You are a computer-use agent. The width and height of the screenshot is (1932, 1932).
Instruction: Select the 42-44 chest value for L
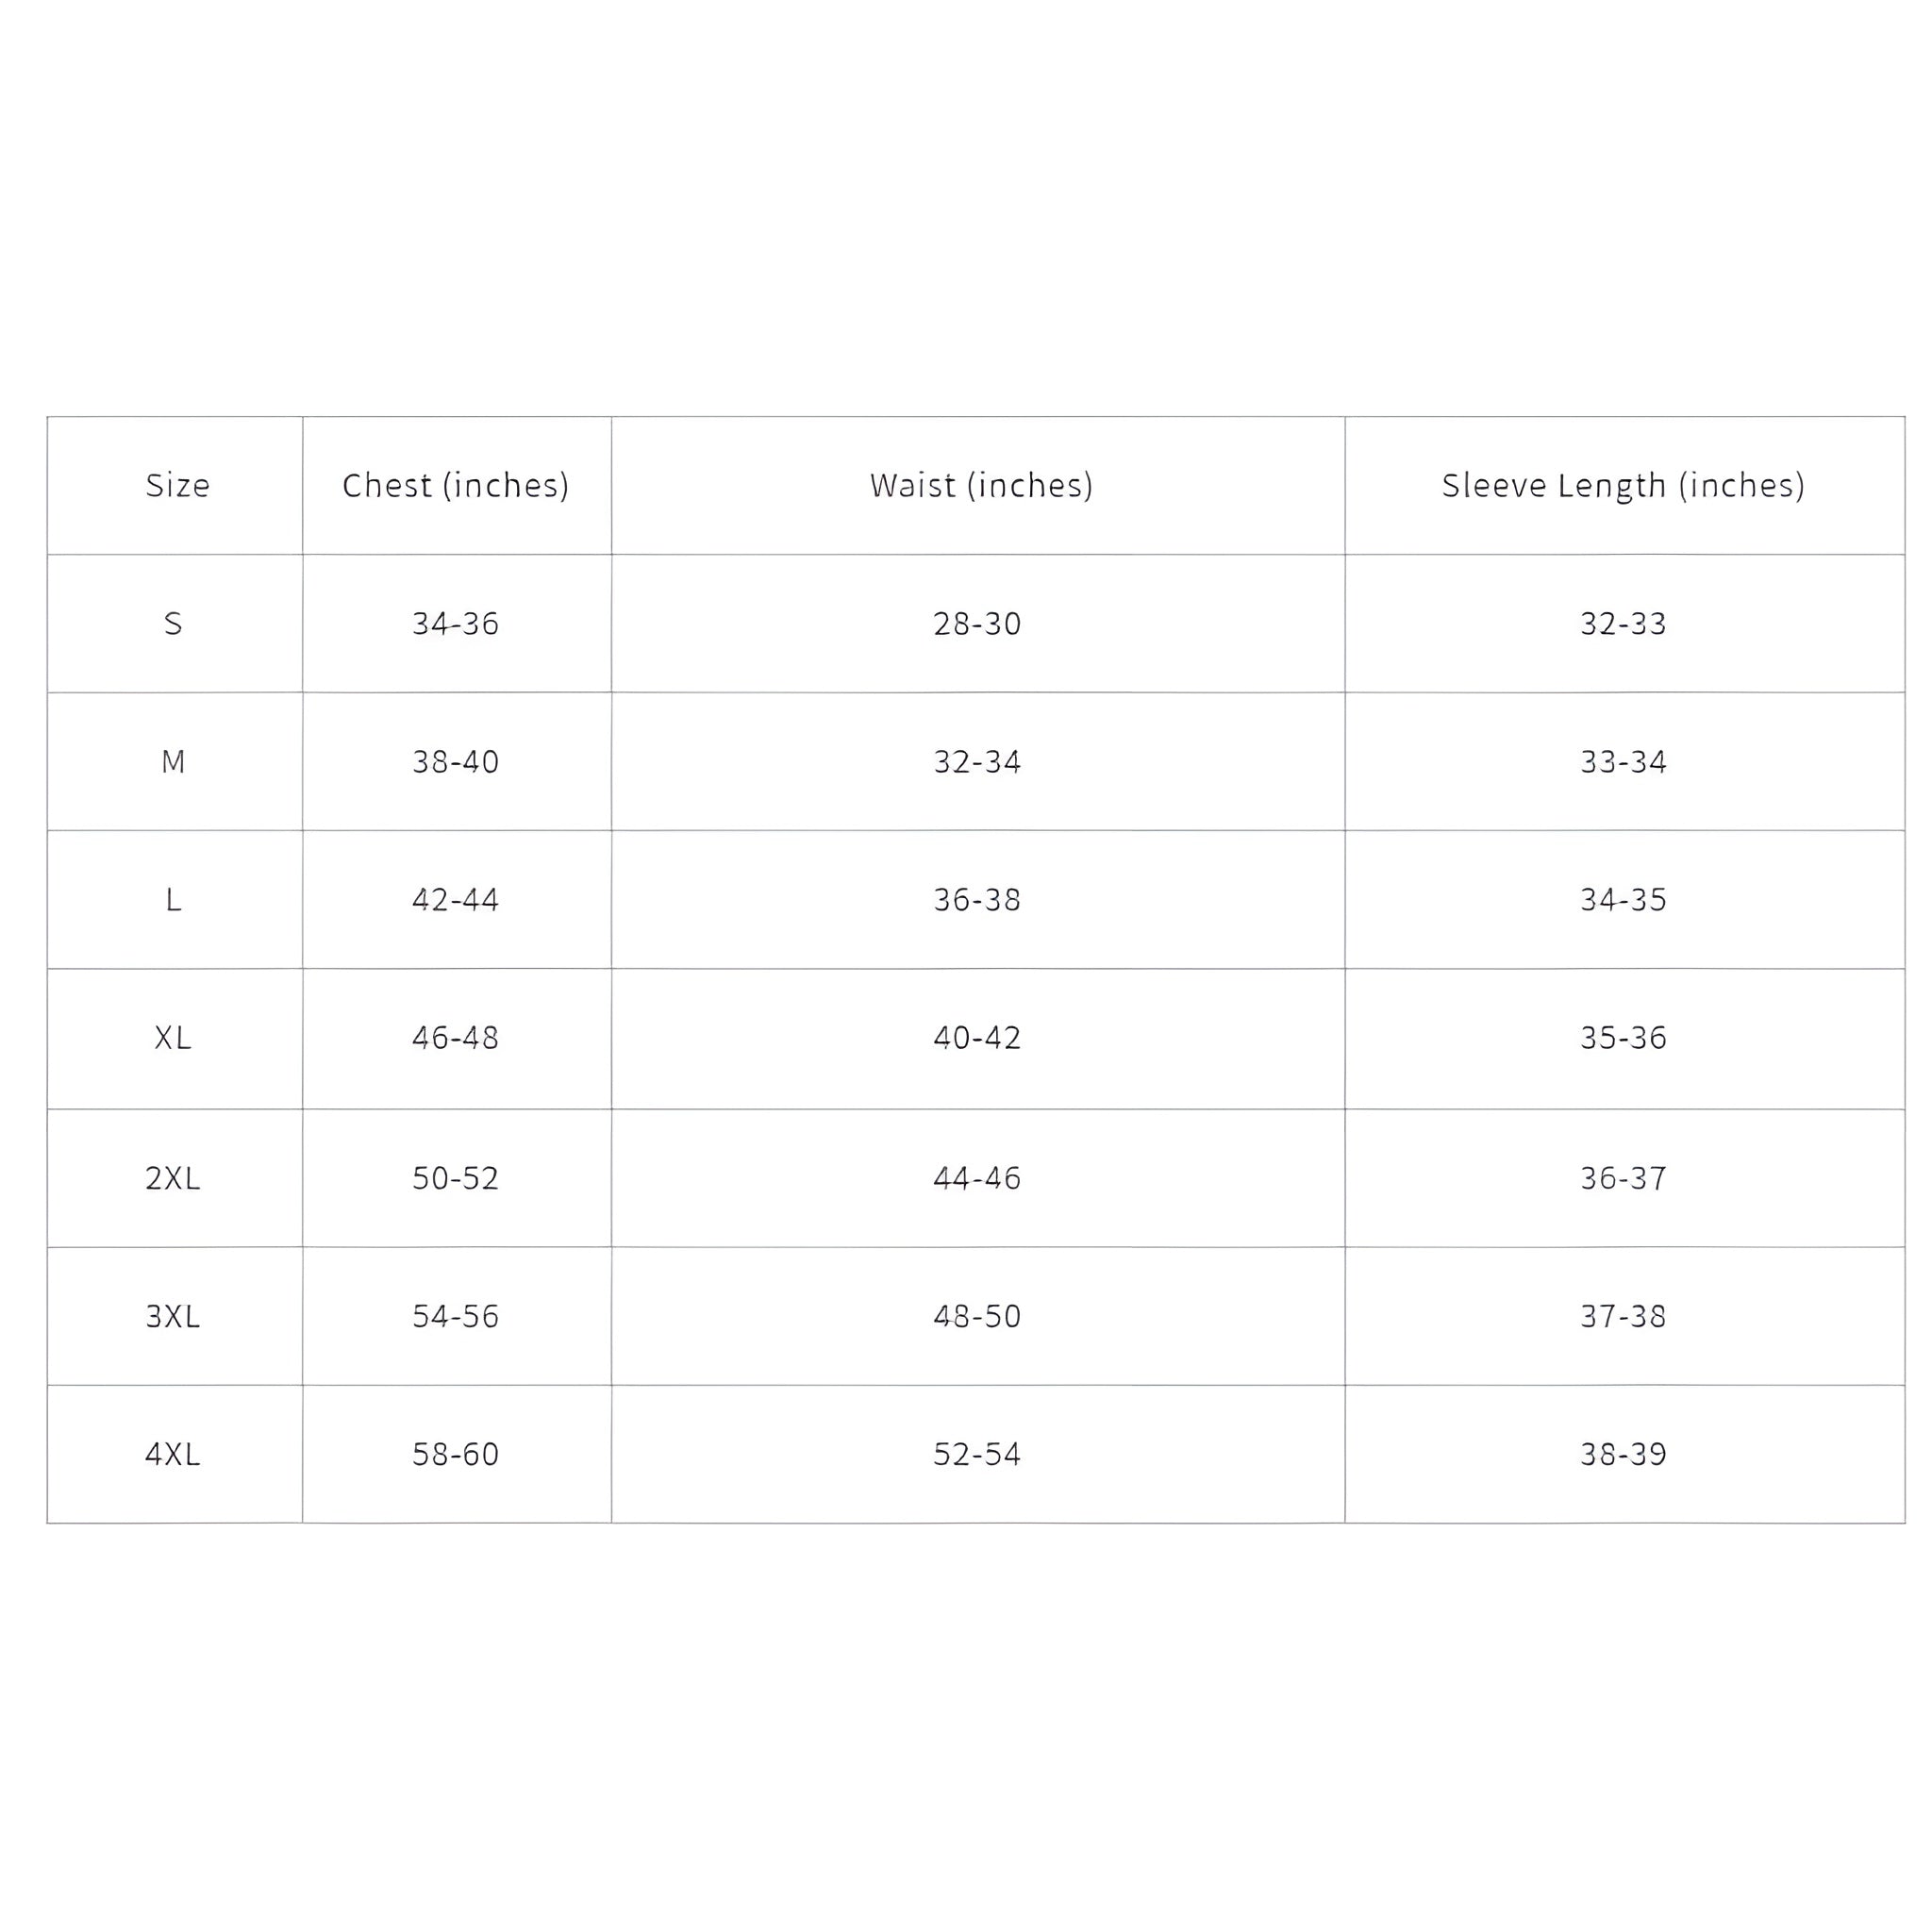[x=456, y=900]
